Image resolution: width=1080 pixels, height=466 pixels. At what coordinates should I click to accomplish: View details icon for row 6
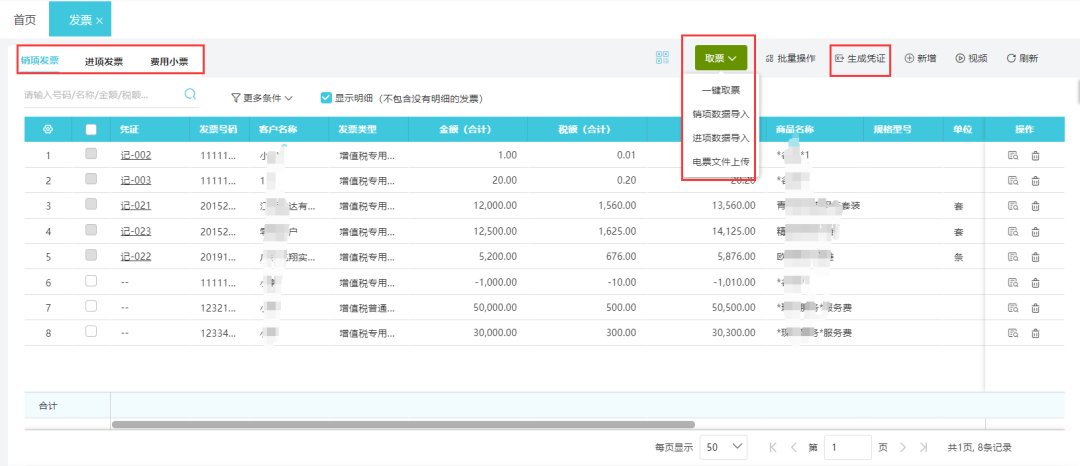(x=1012, y=282)
